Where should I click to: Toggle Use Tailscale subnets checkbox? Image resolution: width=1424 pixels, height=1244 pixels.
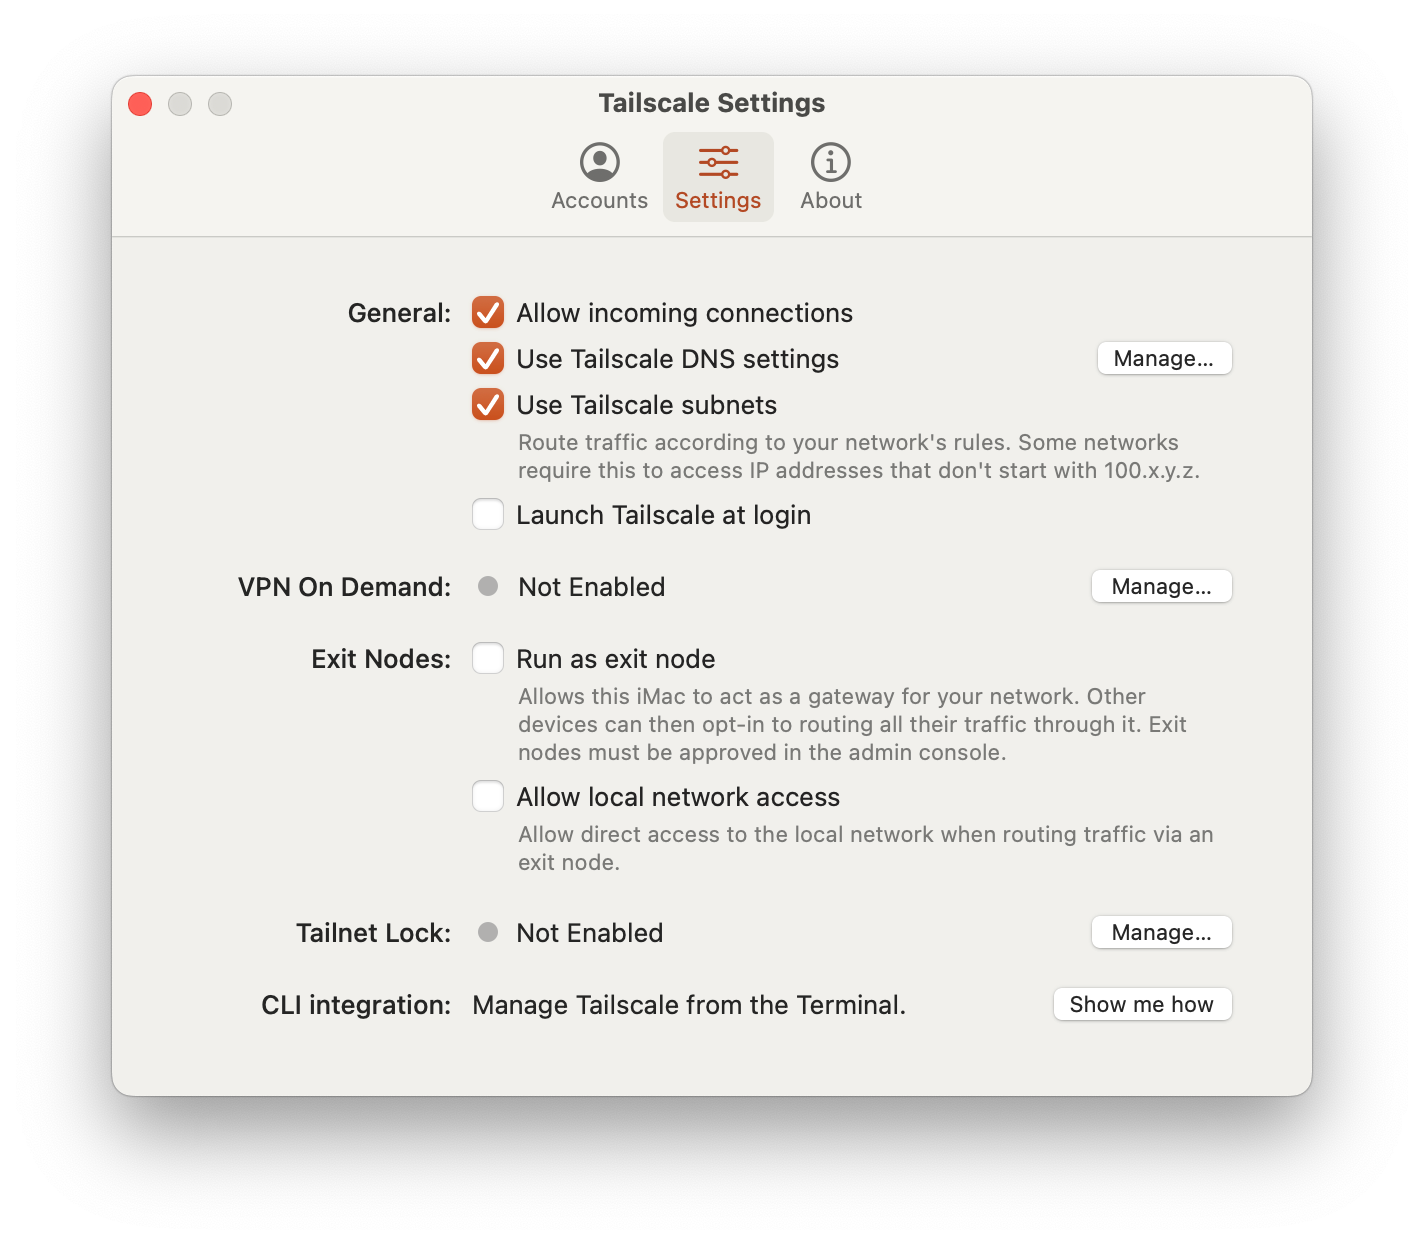click(488, 405)
